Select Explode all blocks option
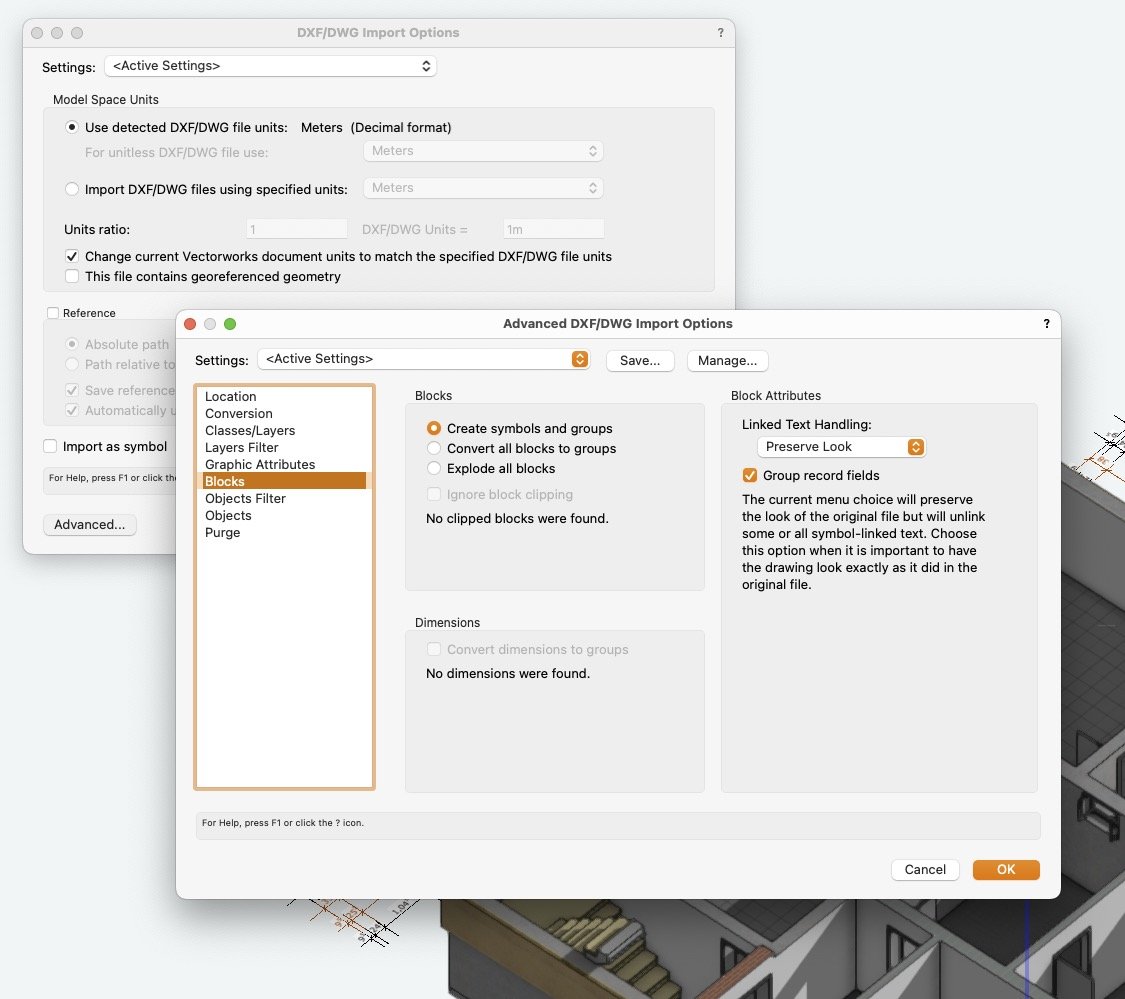 (x=434, y=468)
